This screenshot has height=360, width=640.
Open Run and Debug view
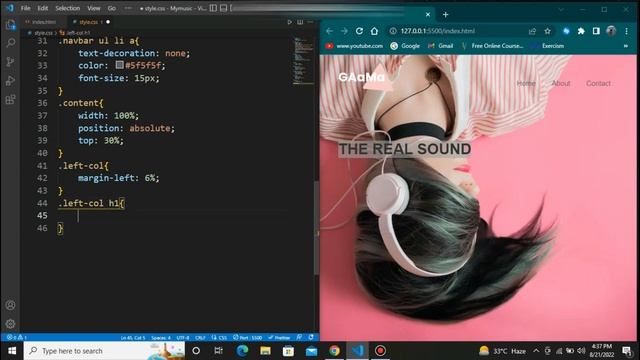[x=11, y=80]
